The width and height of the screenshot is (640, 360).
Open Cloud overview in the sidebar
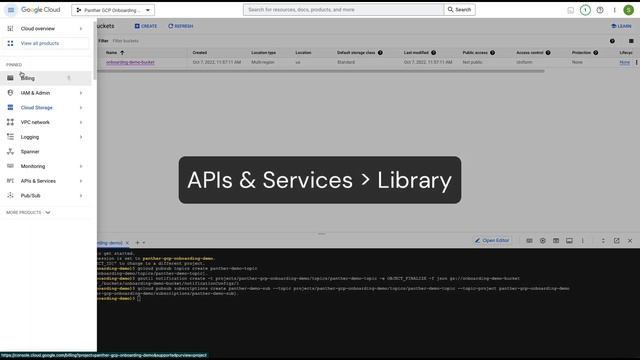[38, 29]
